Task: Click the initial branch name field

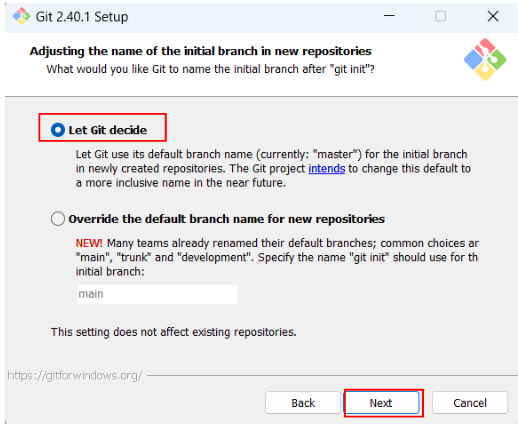Action: pos(157,294)
